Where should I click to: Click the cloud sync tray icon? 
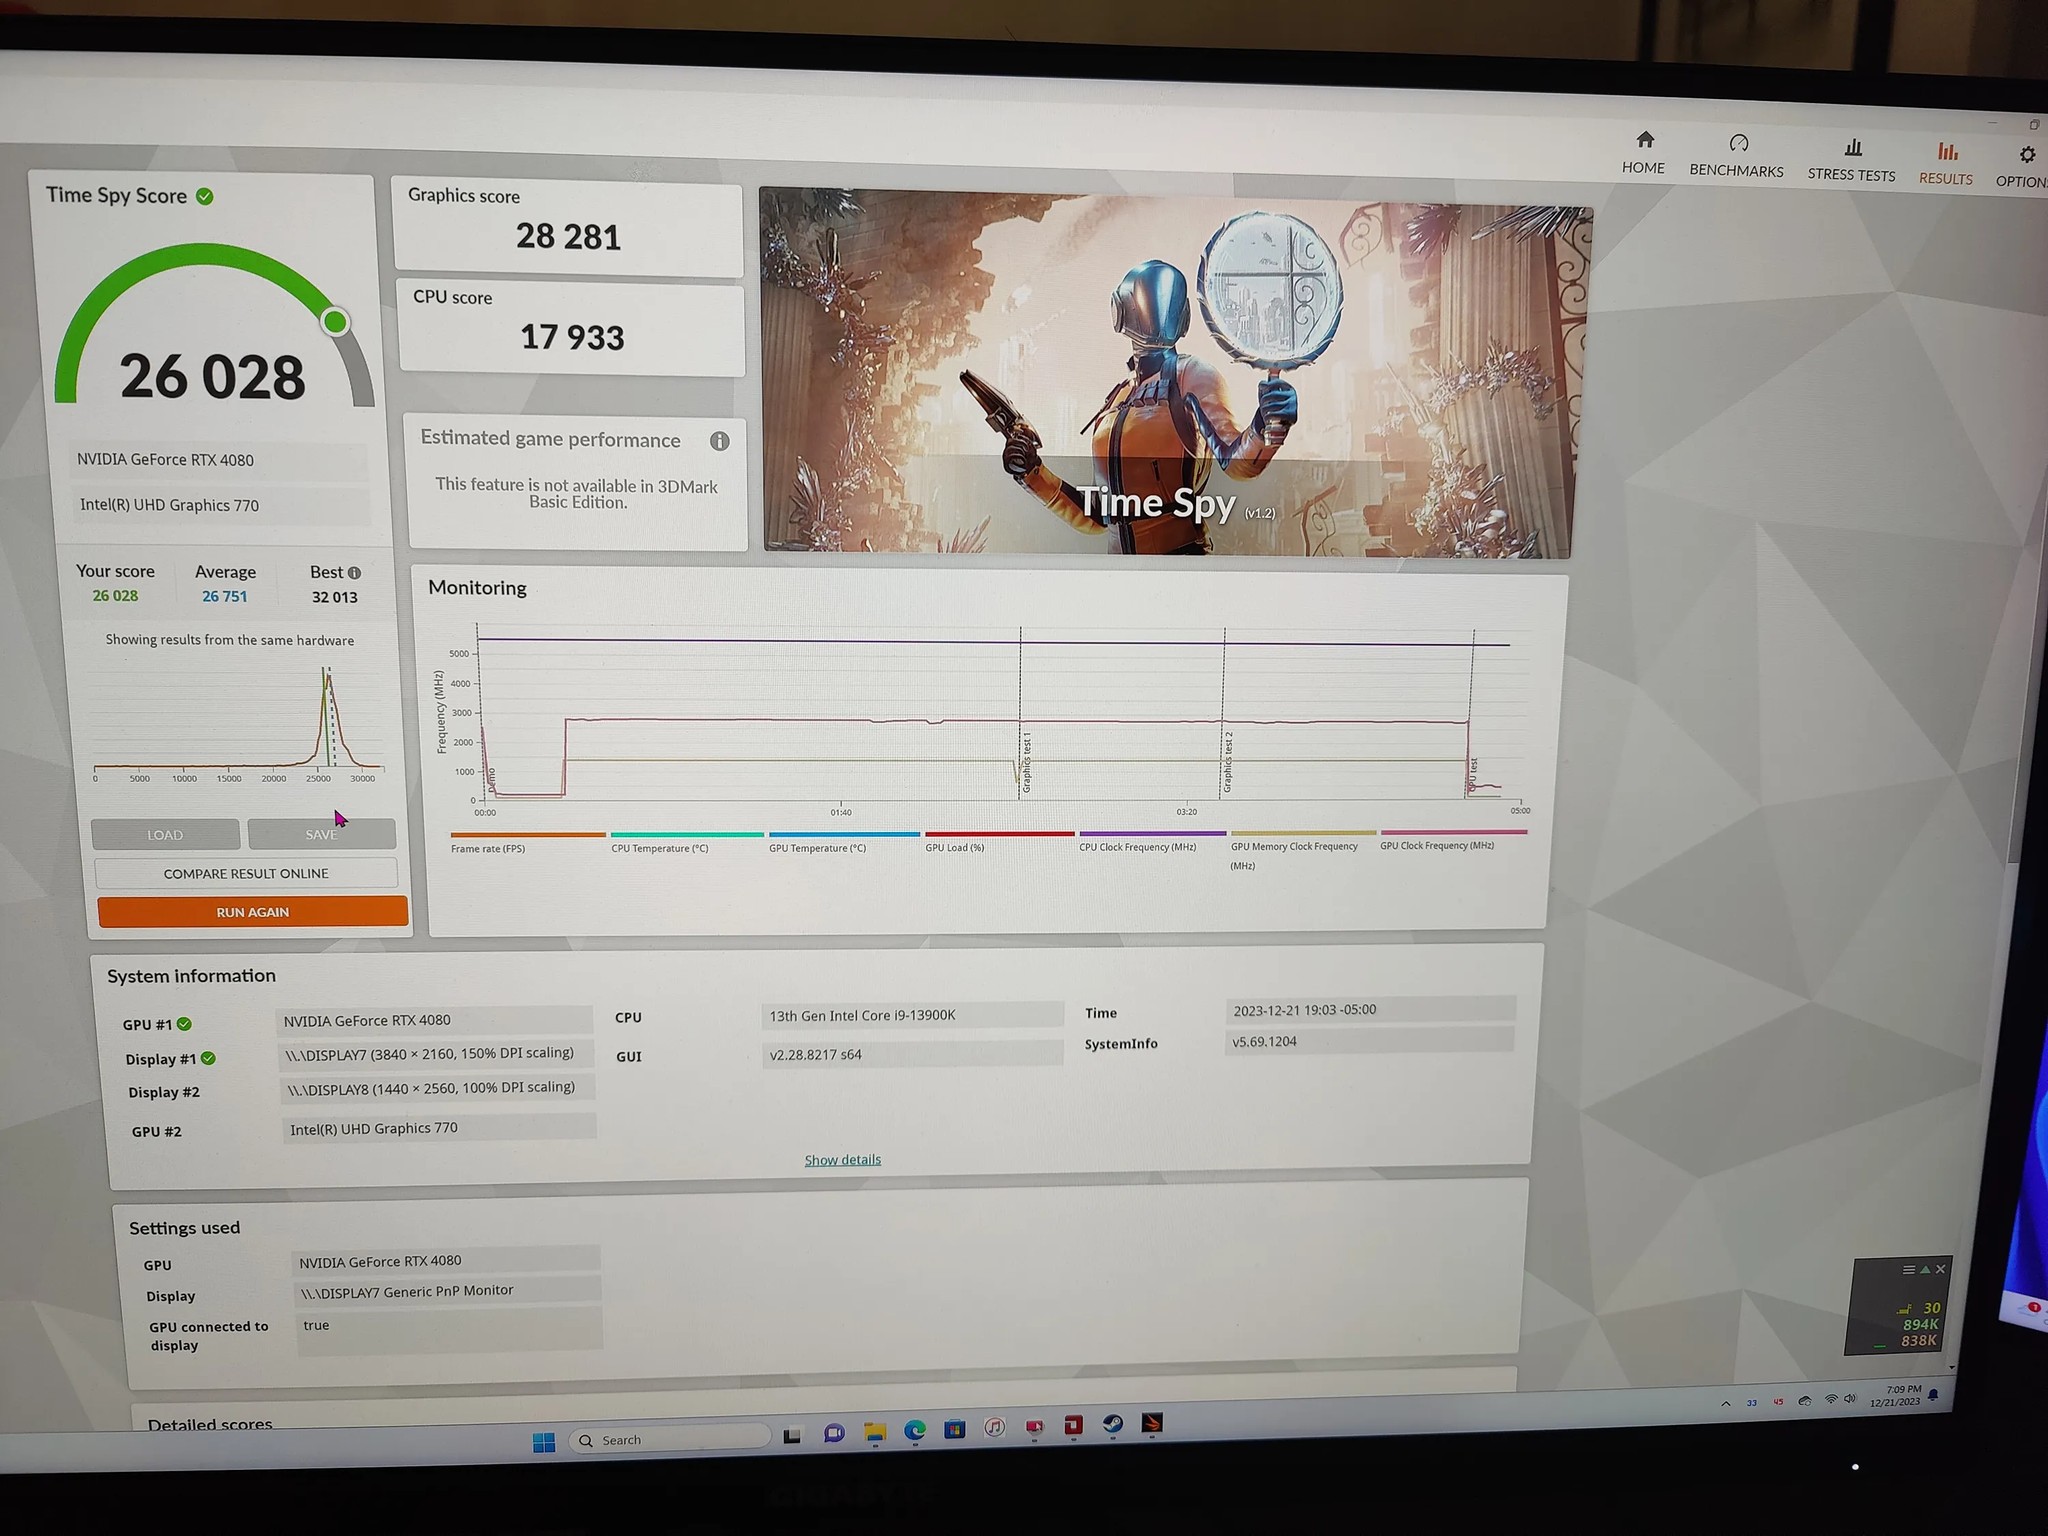[1805, 1401]
